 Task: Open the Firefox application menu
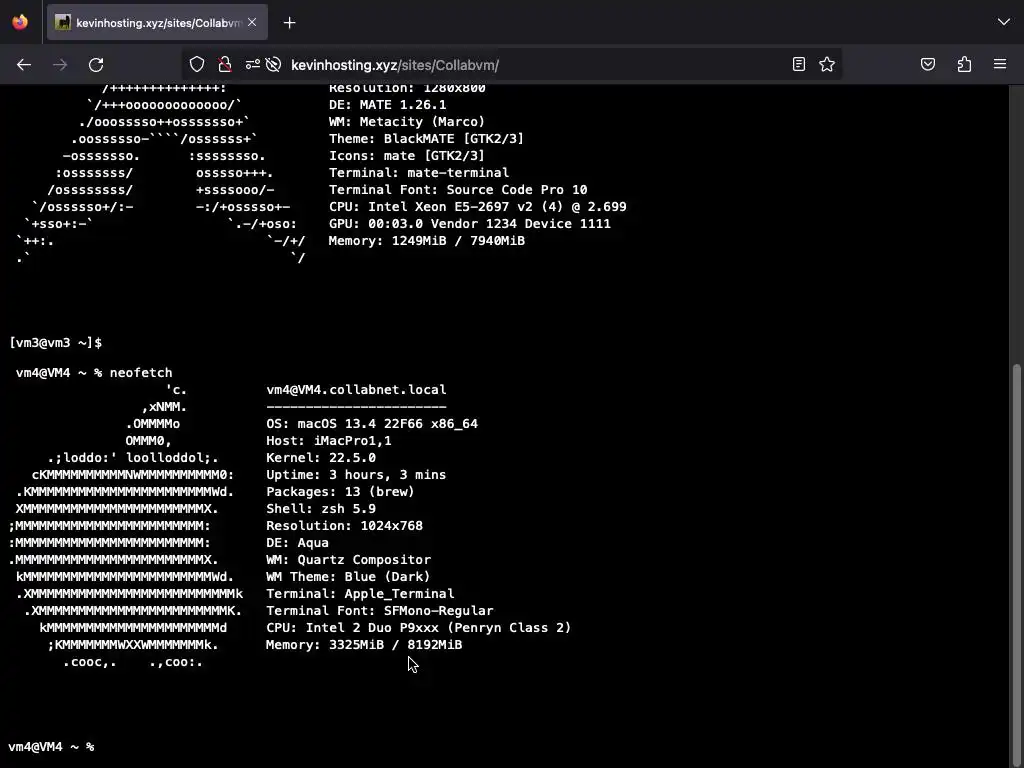click(1000, 64)
